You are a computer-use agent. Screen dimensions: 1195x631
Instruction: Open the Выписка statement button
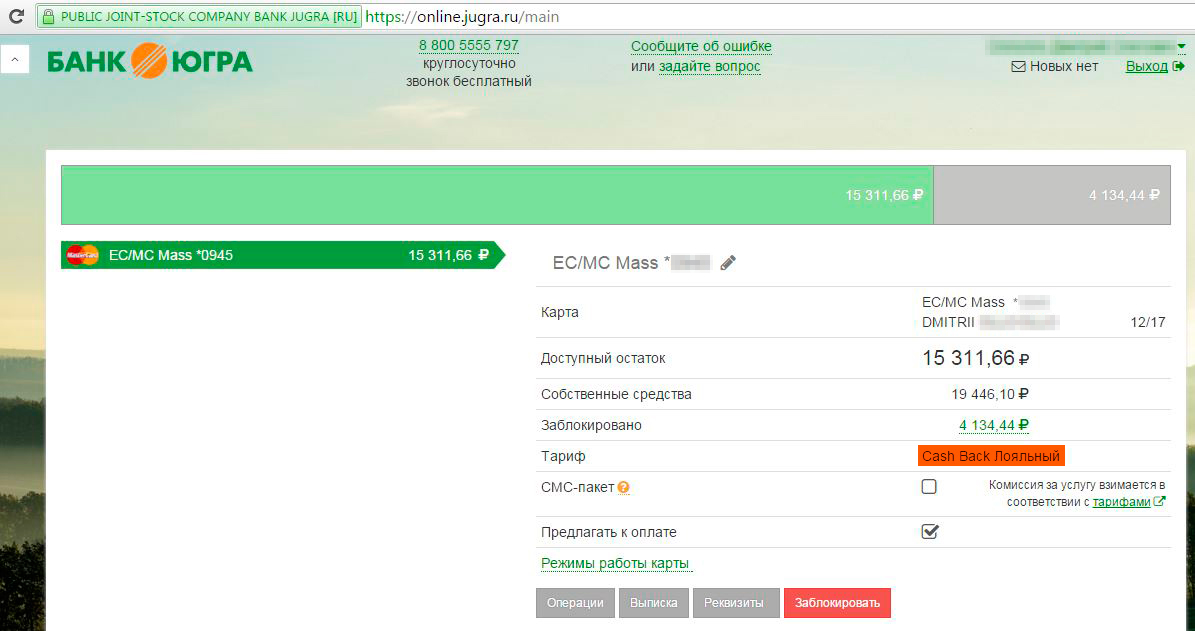tap(654, 603)
